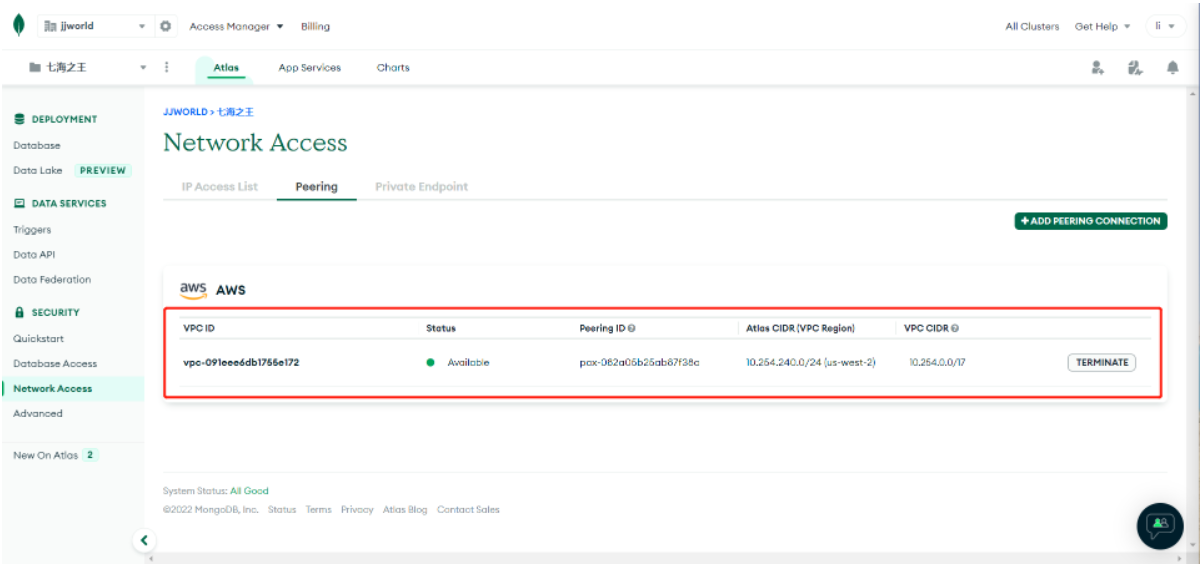Open the project activity feed icon
Image resolution: width=1204 pixels, height=565 pixels.
pyautogui.click(x=1134, y=68)
